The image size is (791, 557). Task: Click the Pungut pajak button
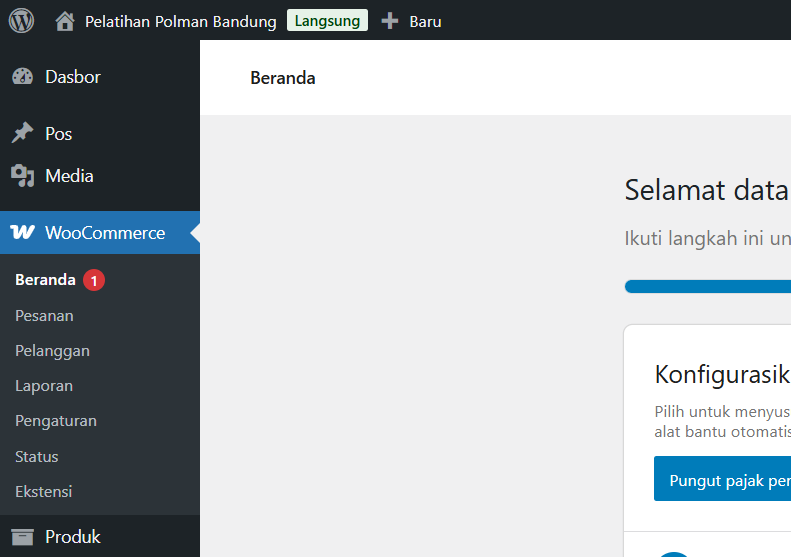pyautogui.click(x=722, y=479)
